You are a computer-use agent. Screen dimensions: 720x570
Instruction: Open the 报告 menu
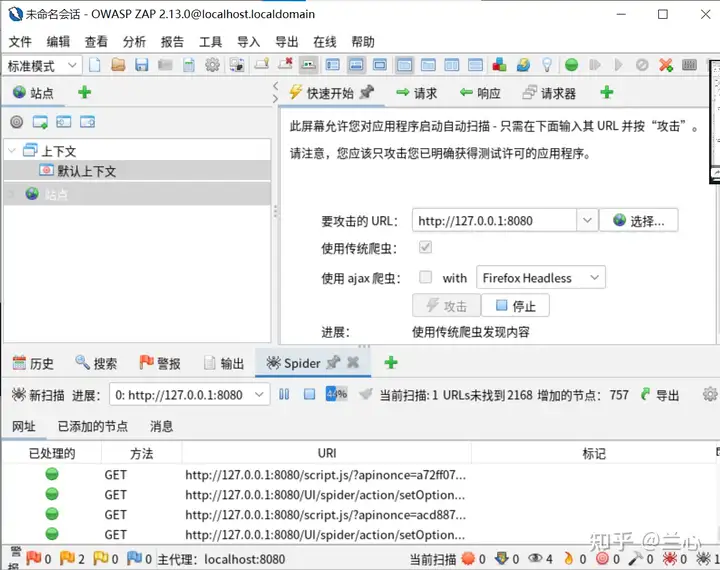click(x=172, y=42)
